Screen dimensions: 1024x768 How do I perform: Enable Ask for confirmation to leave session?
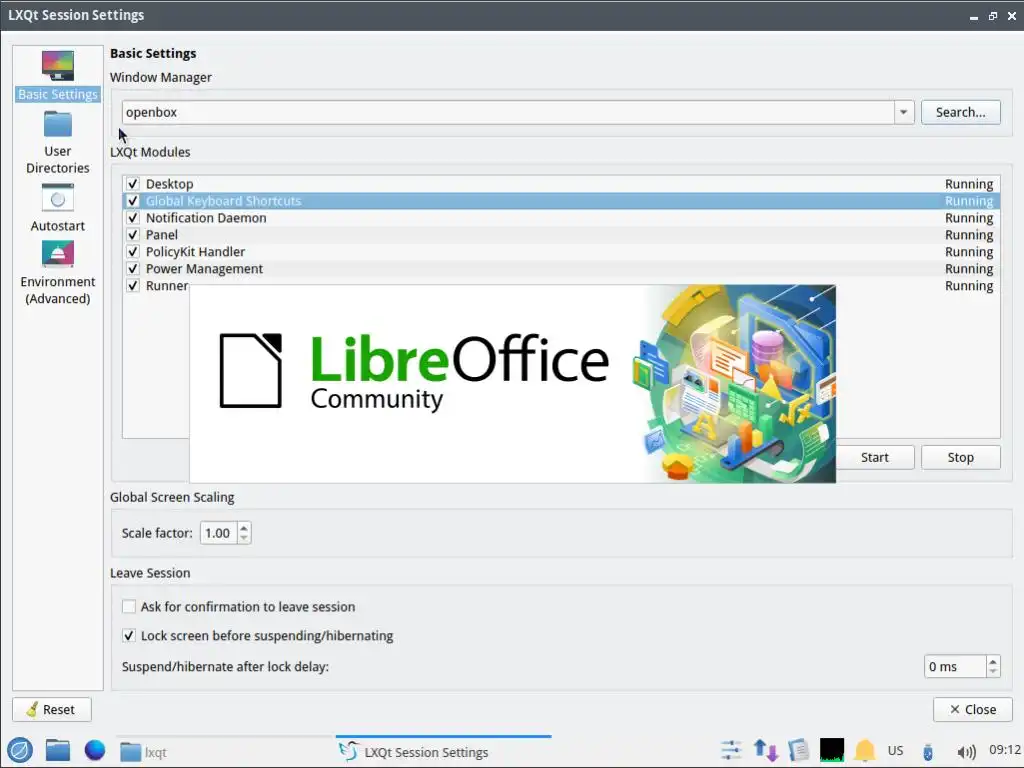coord(129,607)
